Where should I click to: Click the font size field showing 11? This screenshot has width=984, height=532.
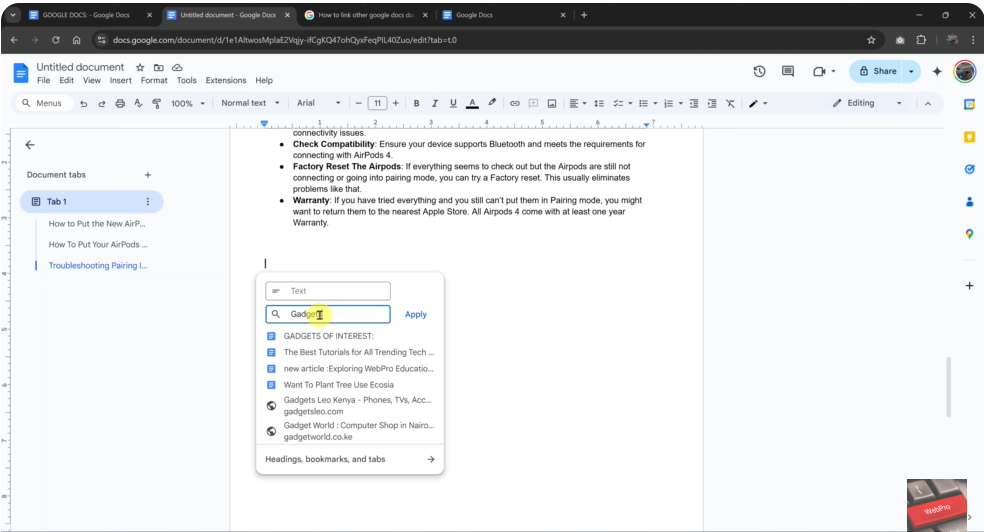pos(377,104)
